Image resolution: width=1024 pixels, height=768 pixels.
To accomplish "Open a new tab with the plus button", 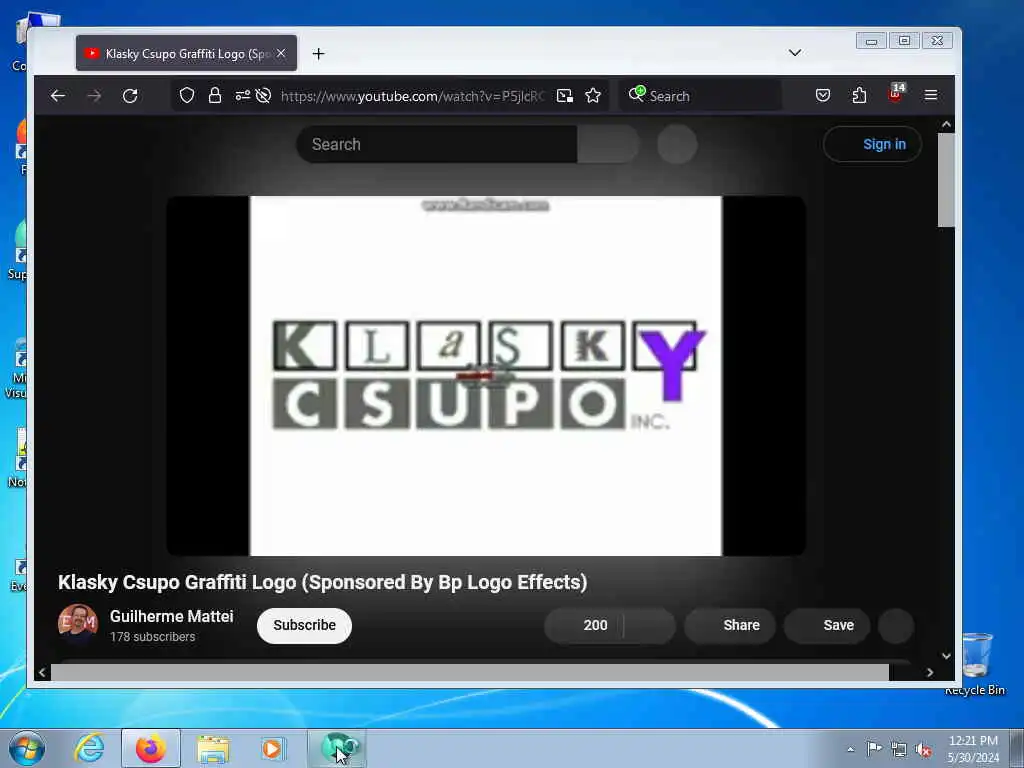I will coord(318,54).
